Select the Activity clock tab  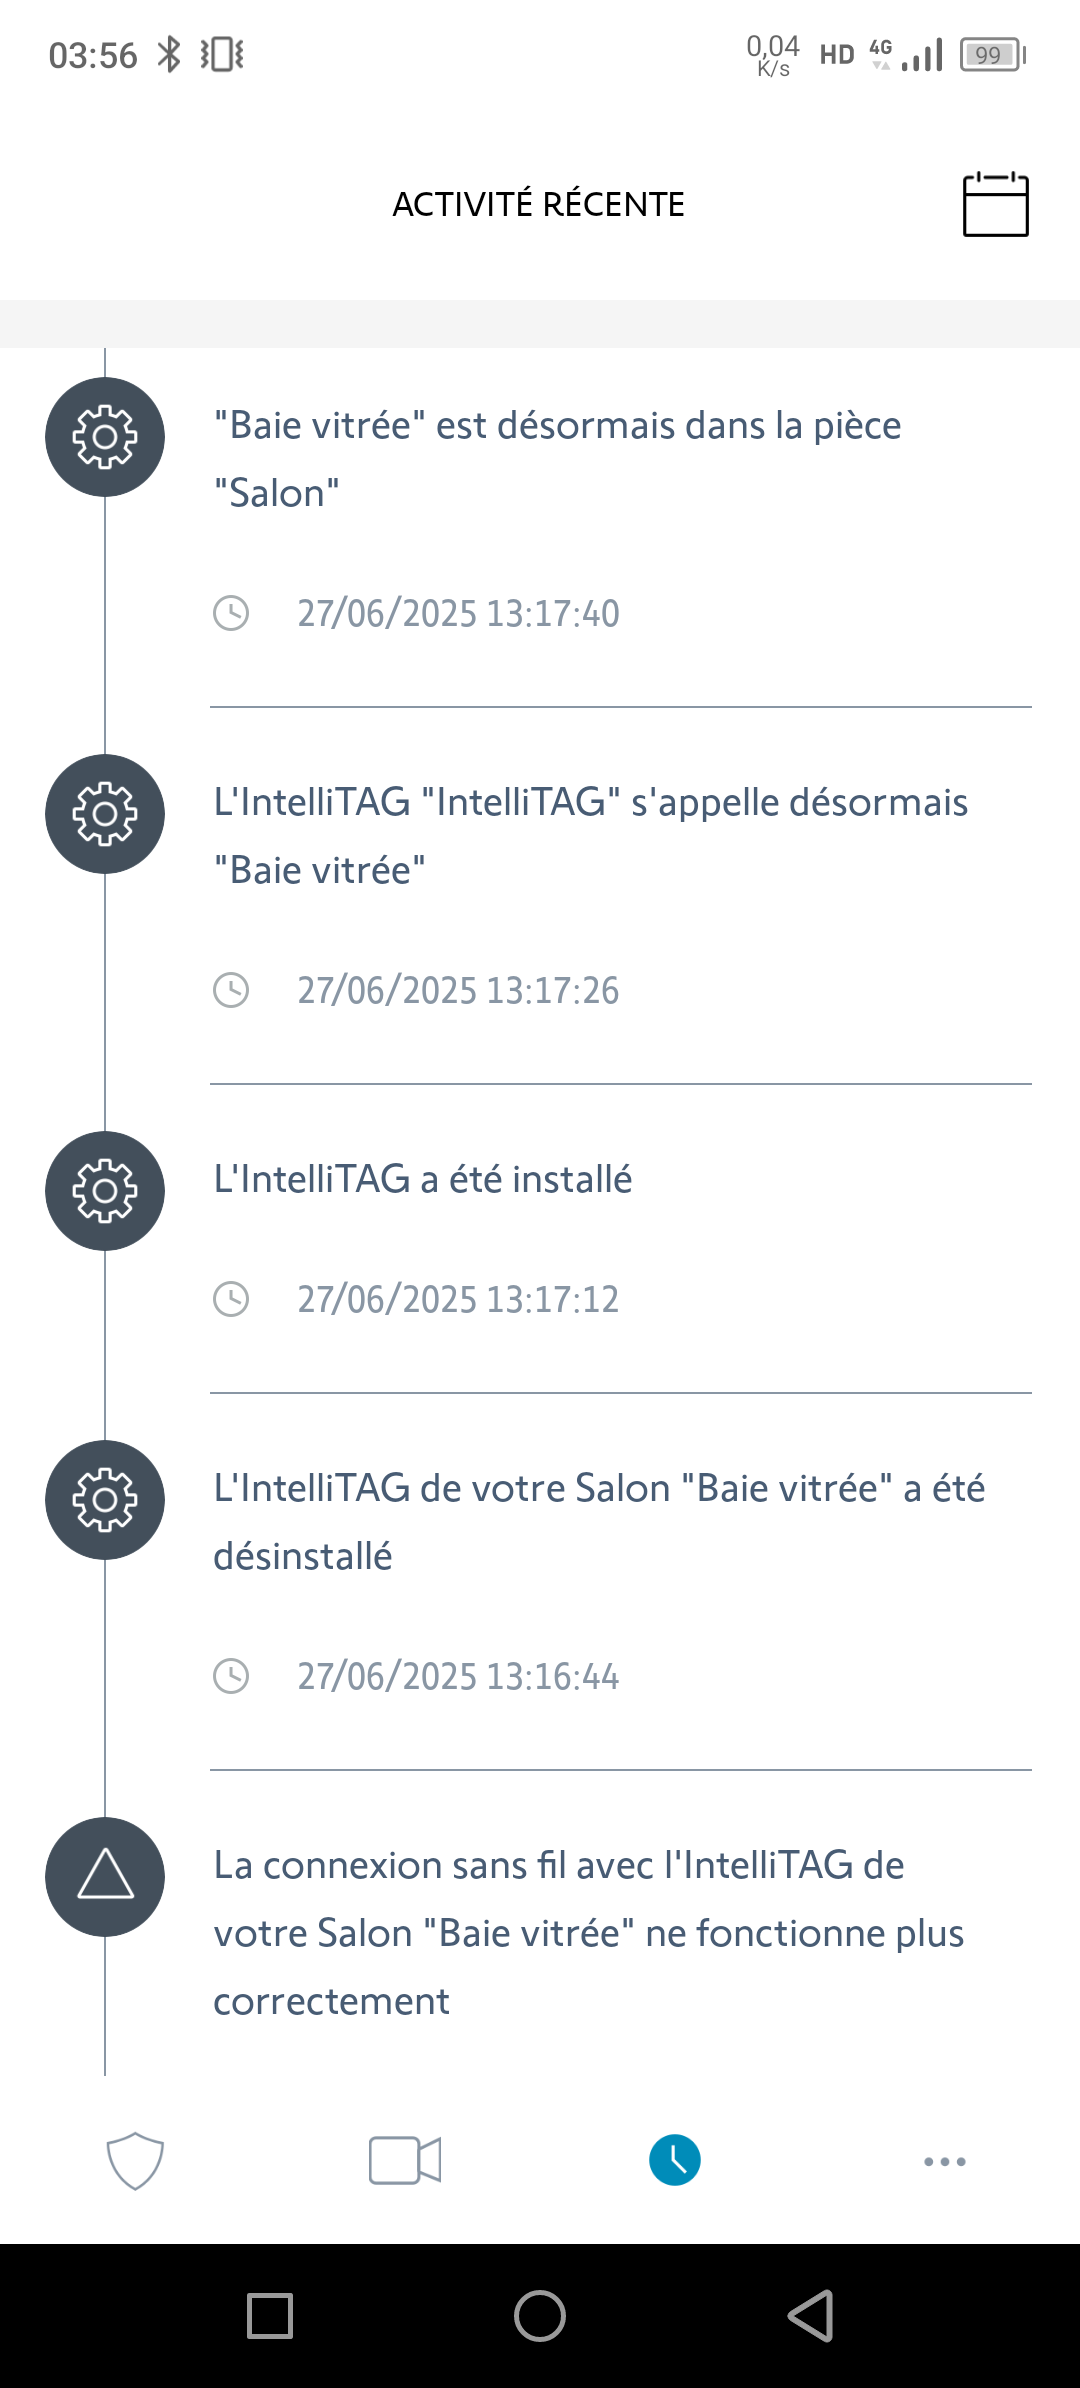[675, 2160]
